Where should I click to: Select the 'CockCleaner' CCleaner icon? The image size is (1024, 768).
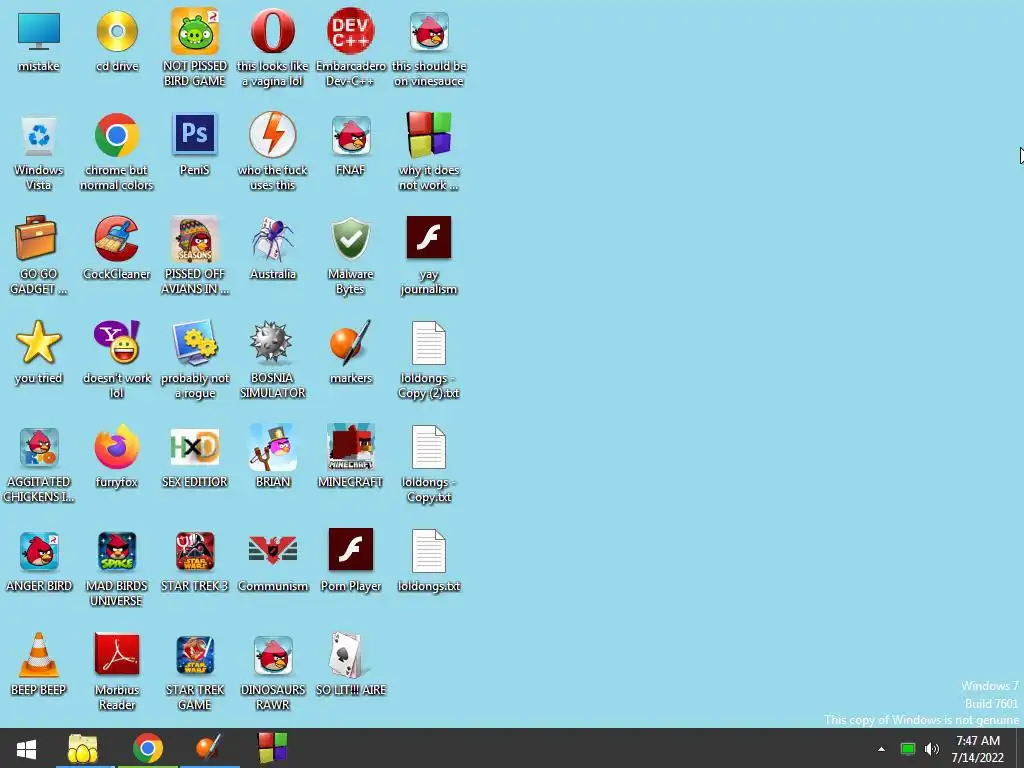(117, 238)
